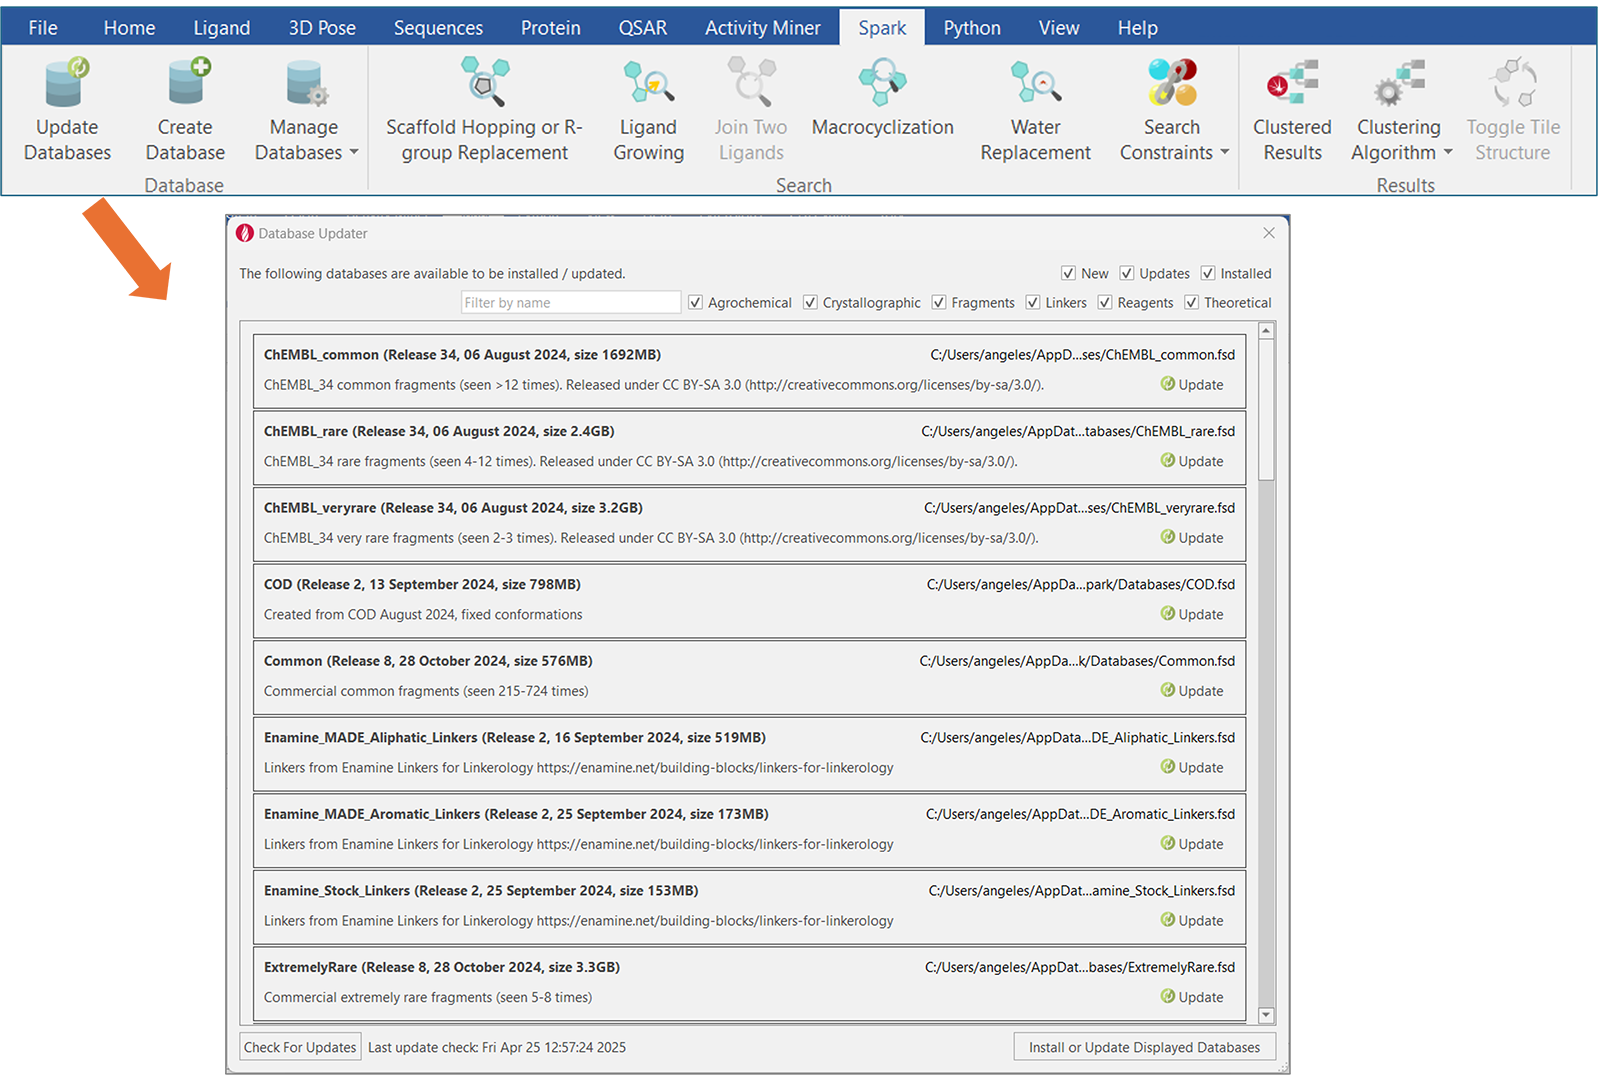1600x1092 pixels.
Task: Click the scroll down arrow of the list
Action: [x=1266, y=1015]
